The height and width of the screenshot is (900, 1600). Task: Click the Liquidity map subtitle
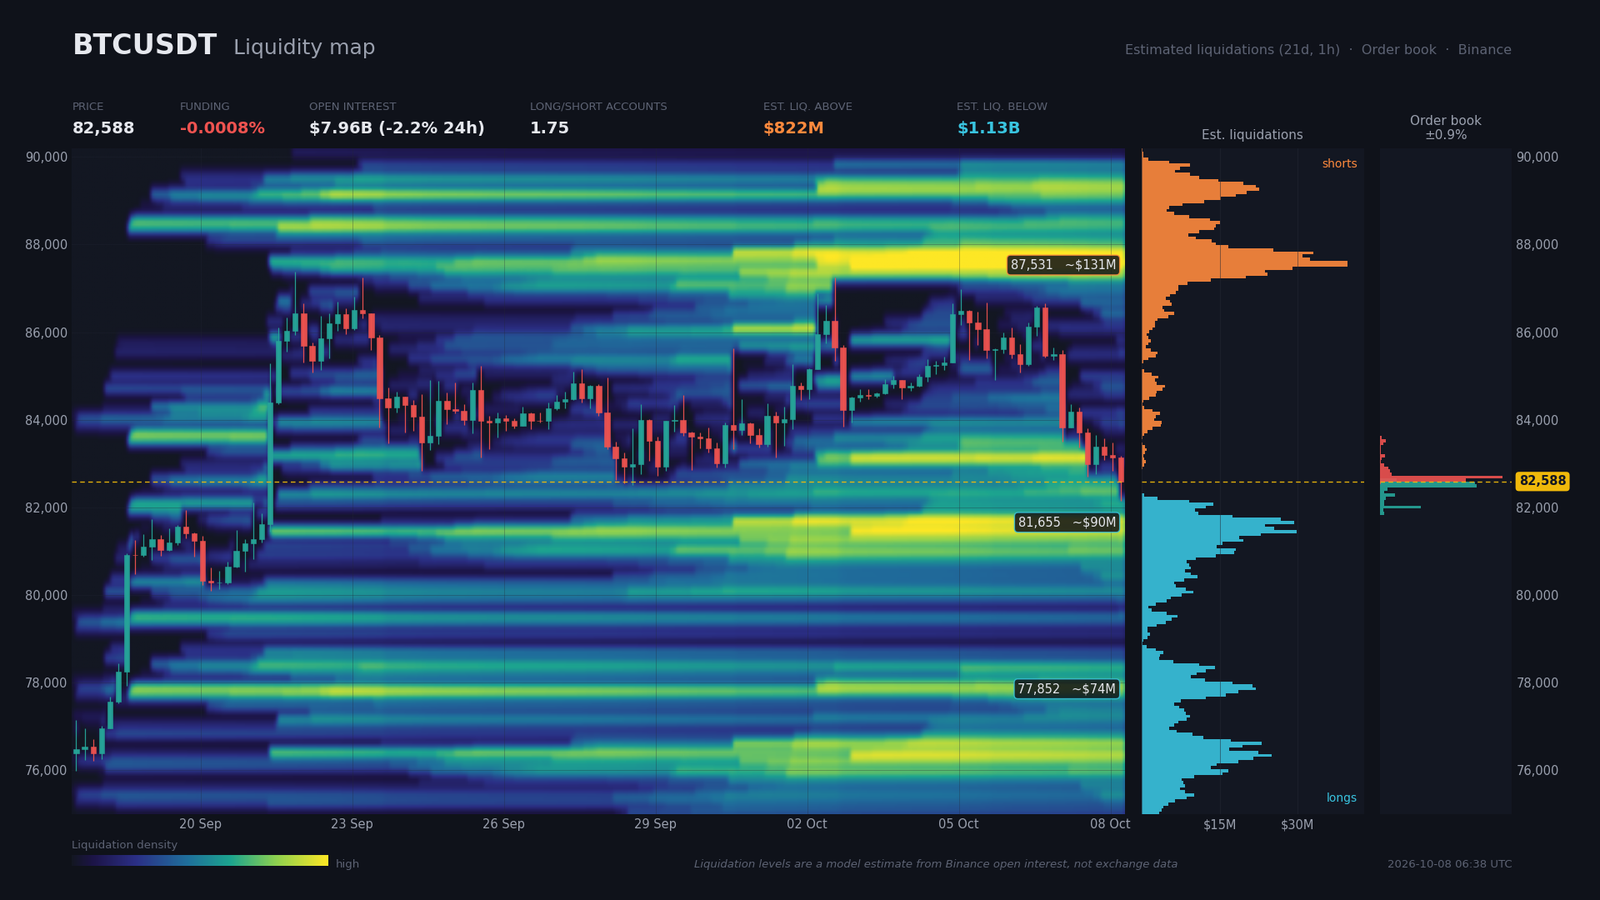coord(304,47)
